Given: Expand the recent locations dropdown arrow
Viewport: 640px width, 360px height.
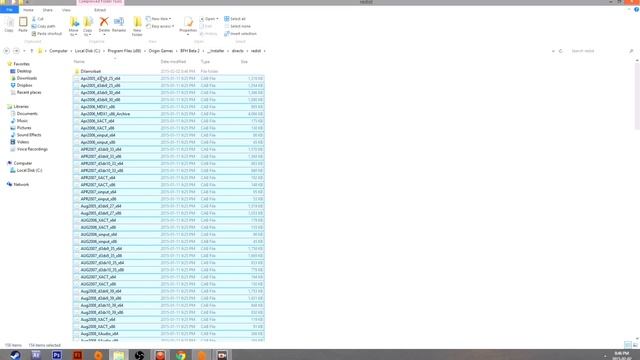Looking at the screenshot, I should (24, 51).
